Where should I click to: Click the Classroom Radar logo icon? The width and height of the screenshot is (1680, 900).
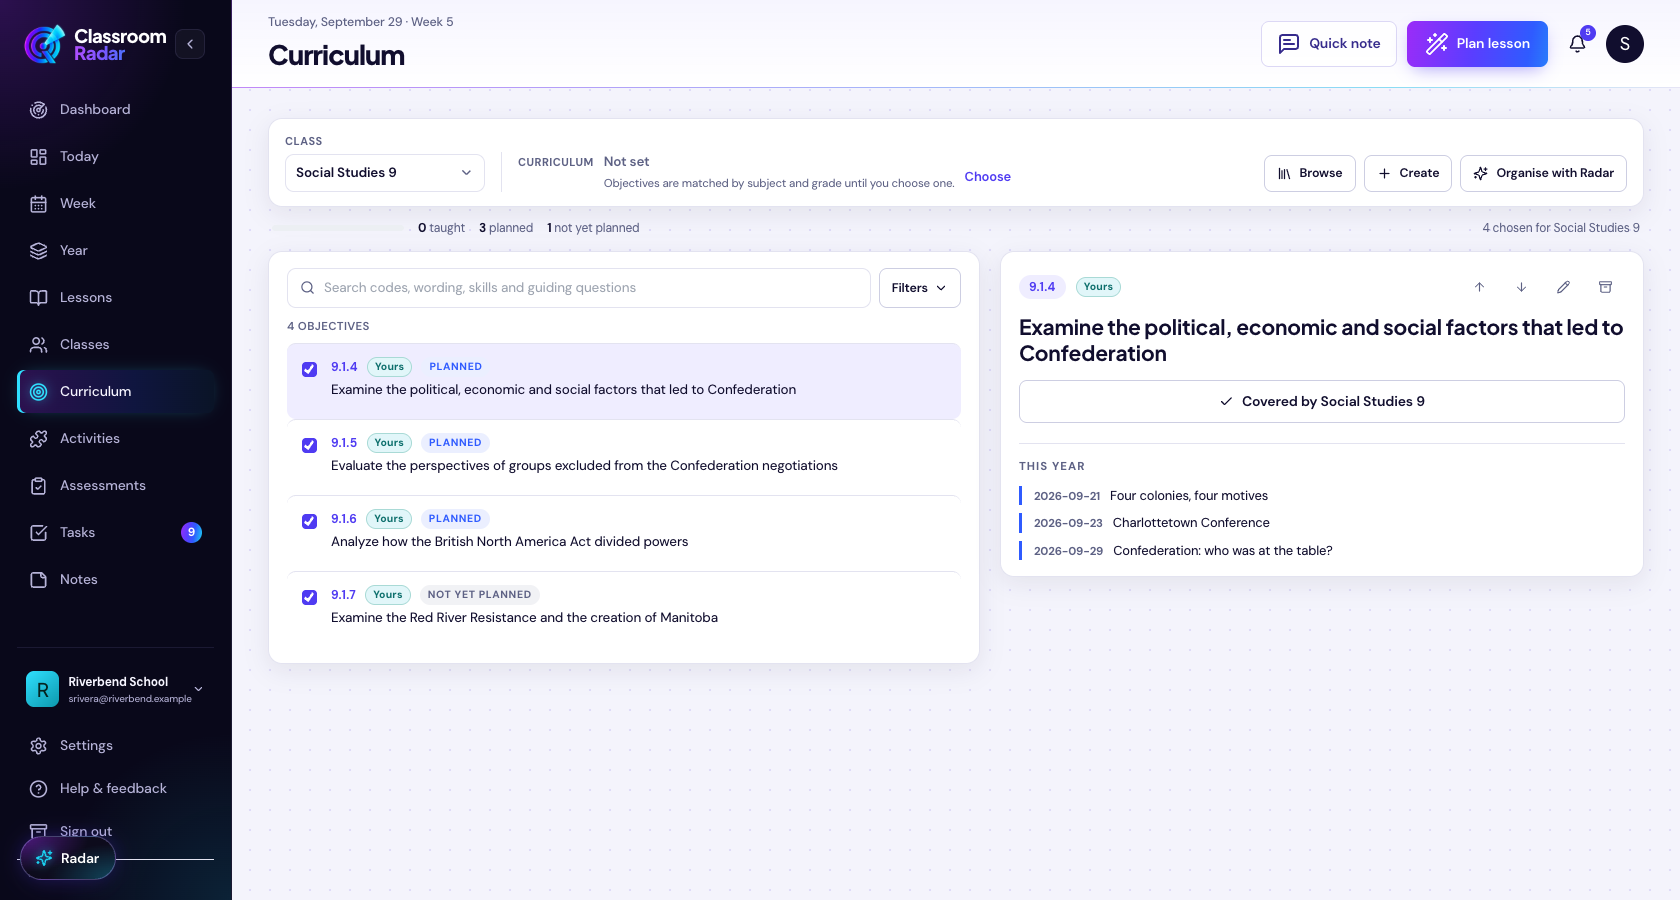click(45, 44)
